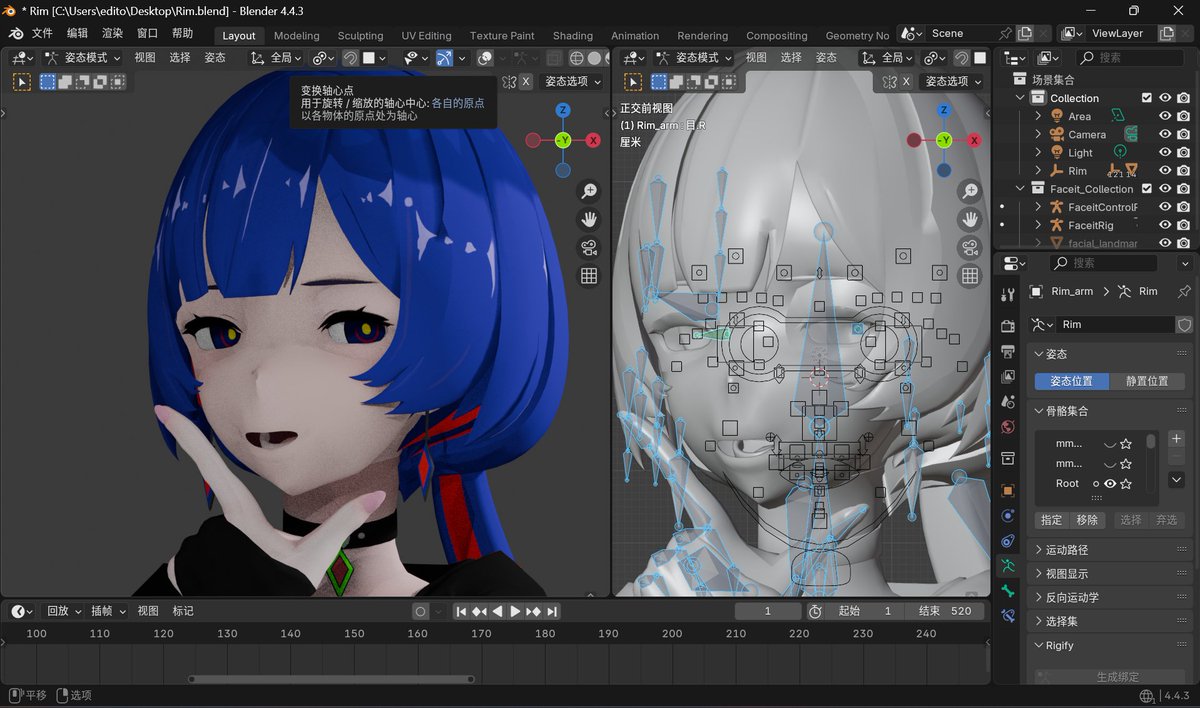
Task: Click the timeline horizontal scrollbar
Action: point(330,680)
